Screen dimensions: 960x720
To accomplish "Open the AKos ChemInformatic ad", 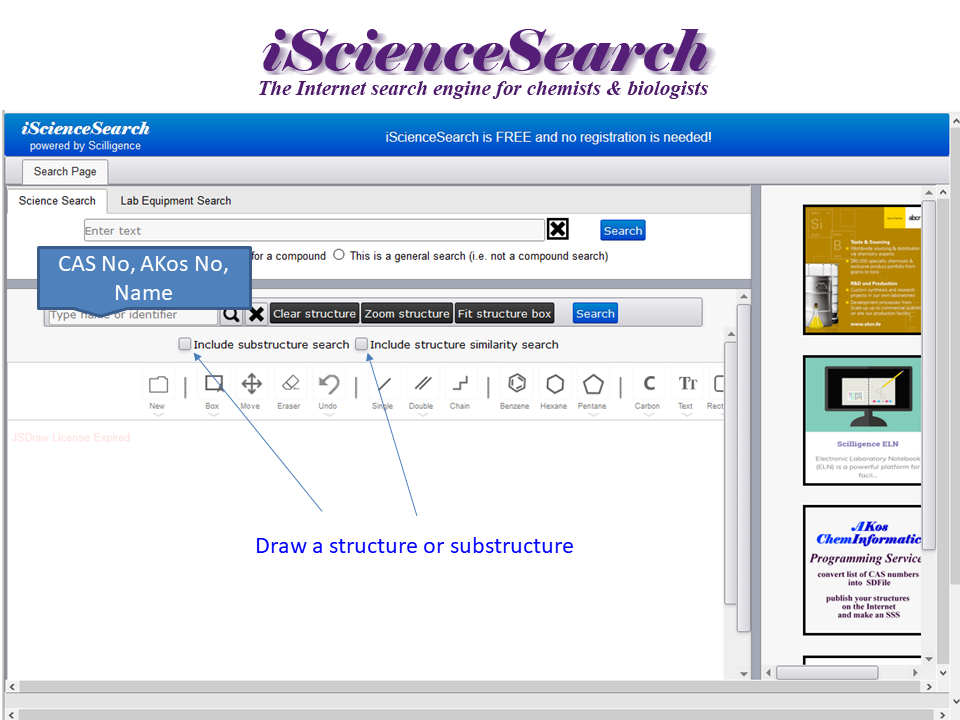I will [x=862, y=570].
